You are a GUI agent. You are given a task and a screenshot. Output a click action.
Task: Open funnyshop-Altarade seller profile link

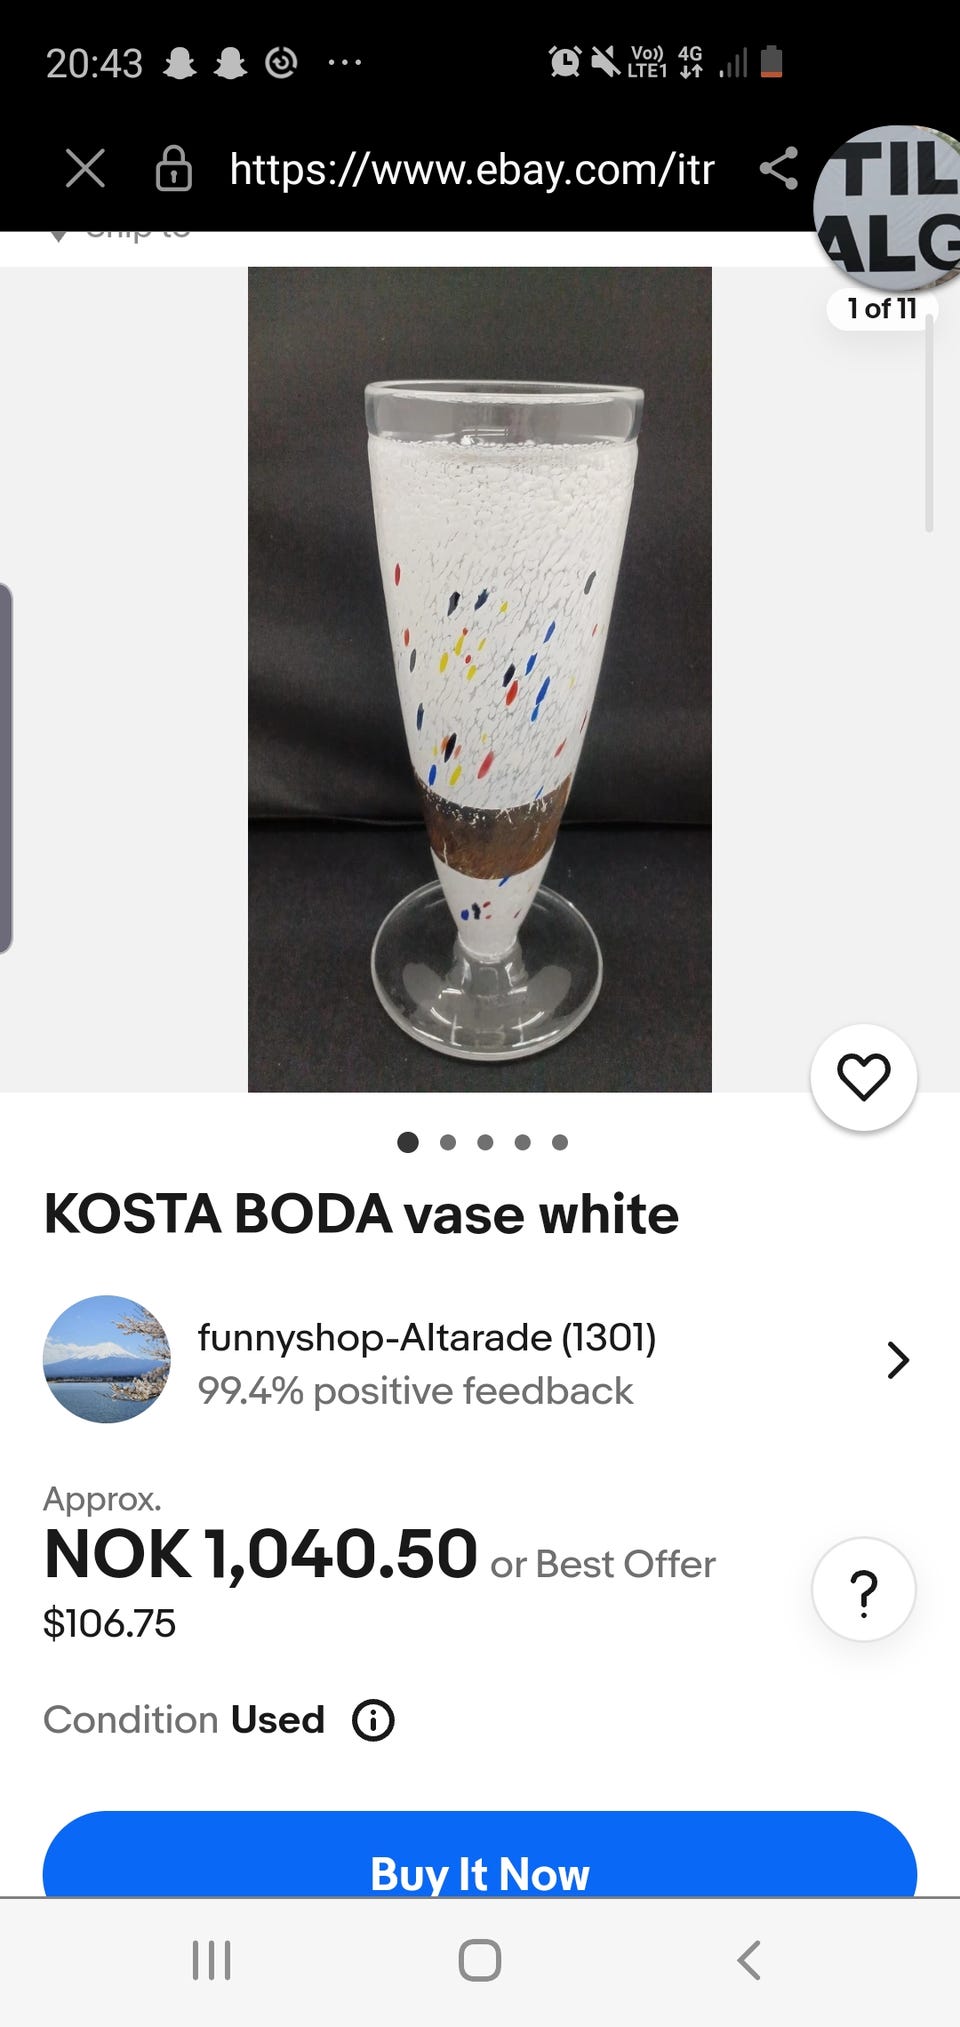[427, 1337]
